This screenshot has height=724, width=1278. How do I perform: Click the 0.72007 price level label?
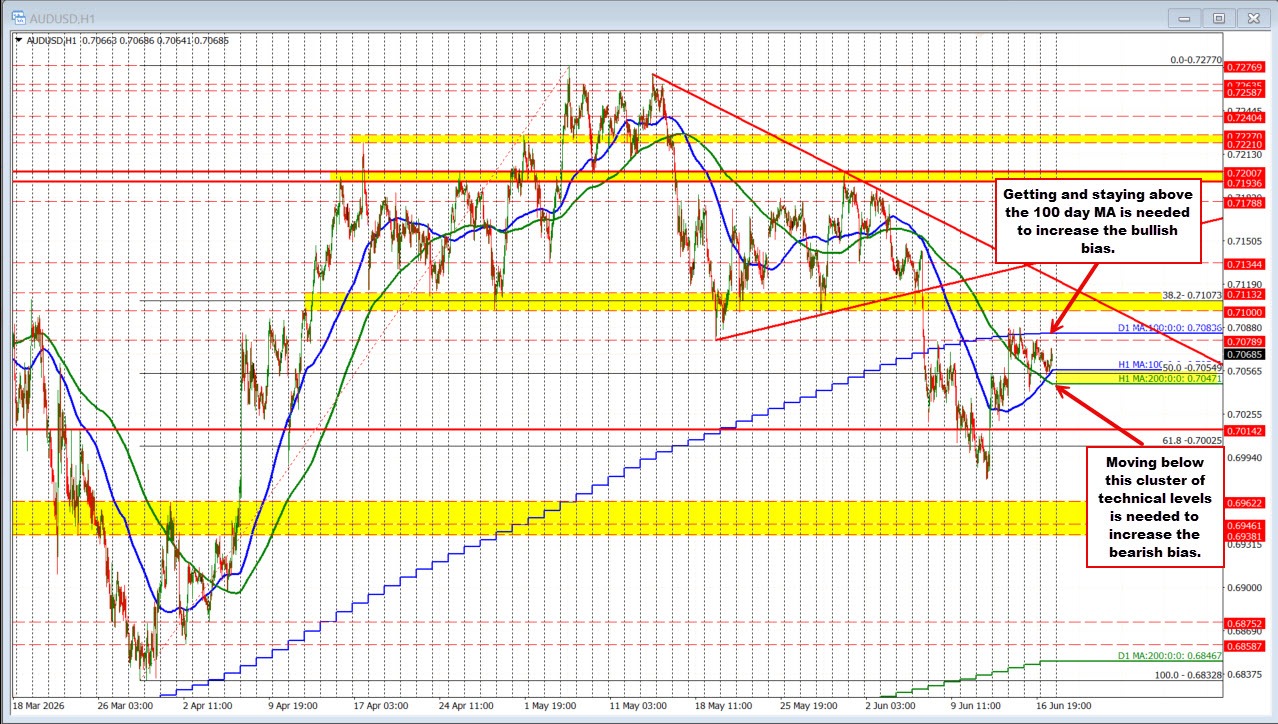[x=1244, y=173]
